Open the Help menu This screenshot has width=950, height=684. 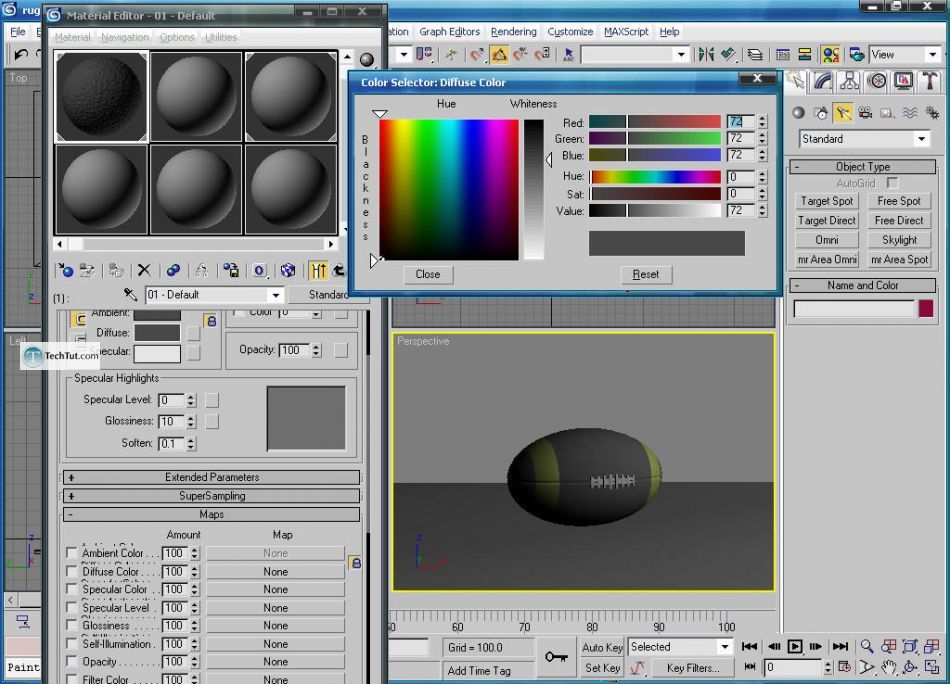tap(669, 32)
